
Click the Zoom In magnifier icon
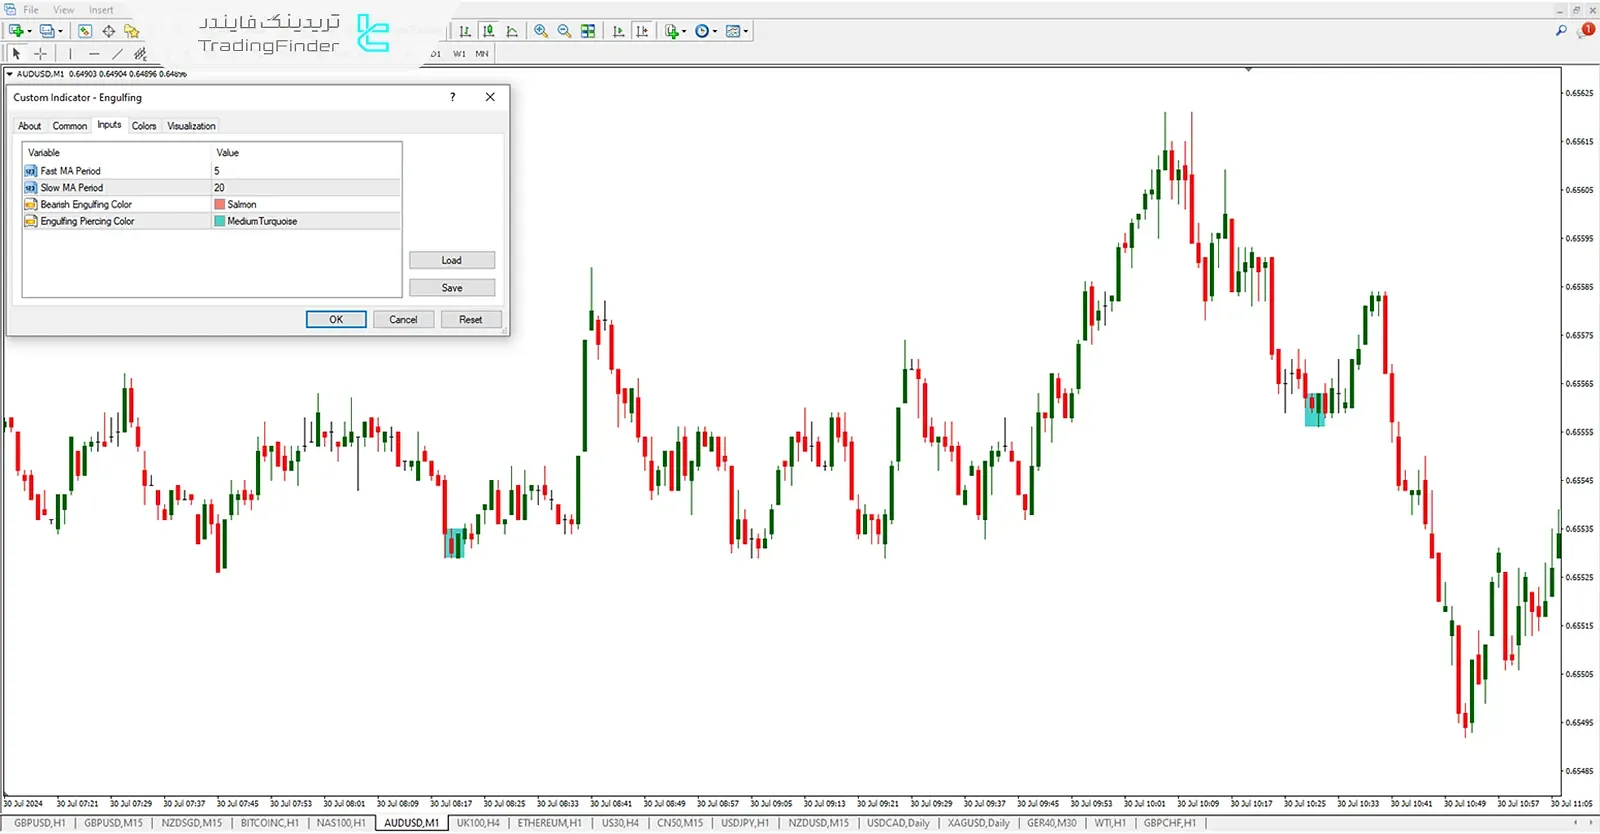[x=541, y=31]
